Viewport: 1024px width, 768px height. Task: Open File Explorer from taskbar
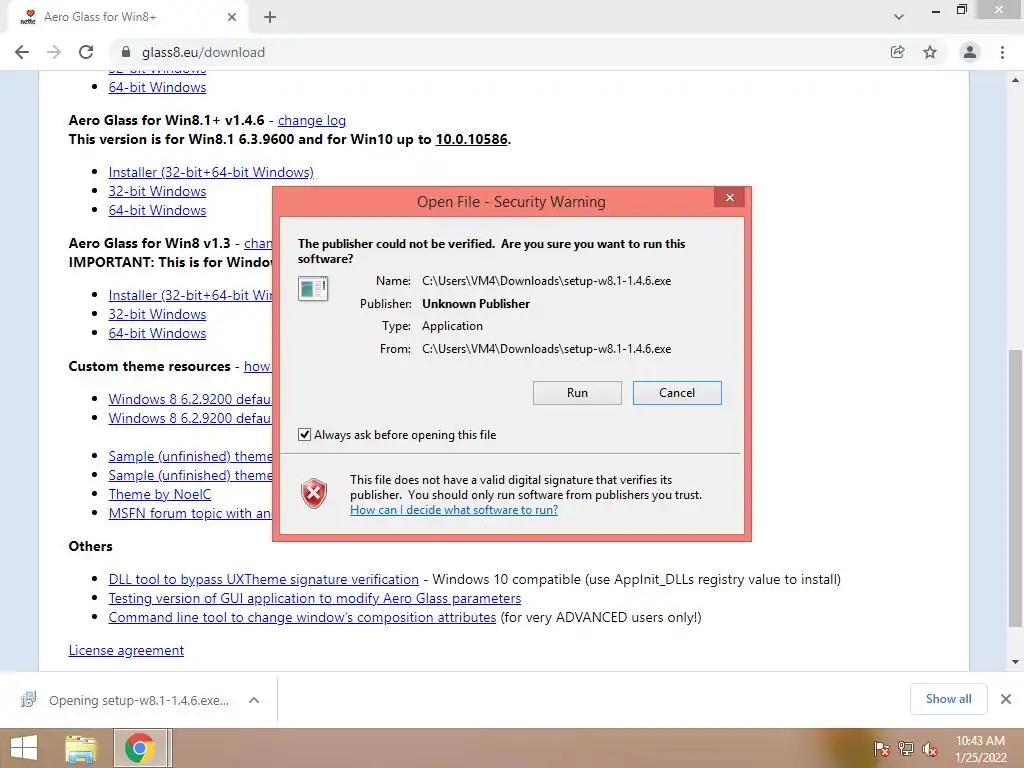[x=81, y=748]
